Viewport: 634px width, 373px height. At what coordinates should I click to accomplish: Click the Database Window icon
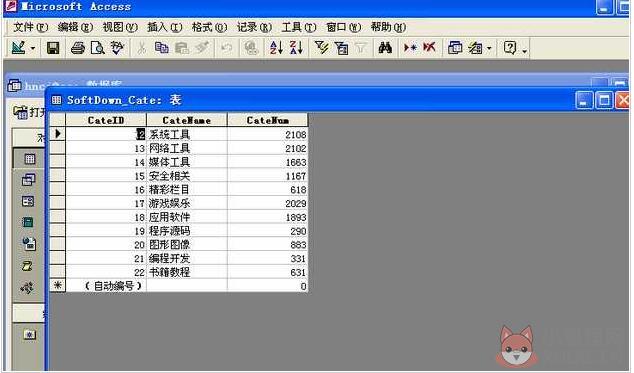tap(455, 48)
